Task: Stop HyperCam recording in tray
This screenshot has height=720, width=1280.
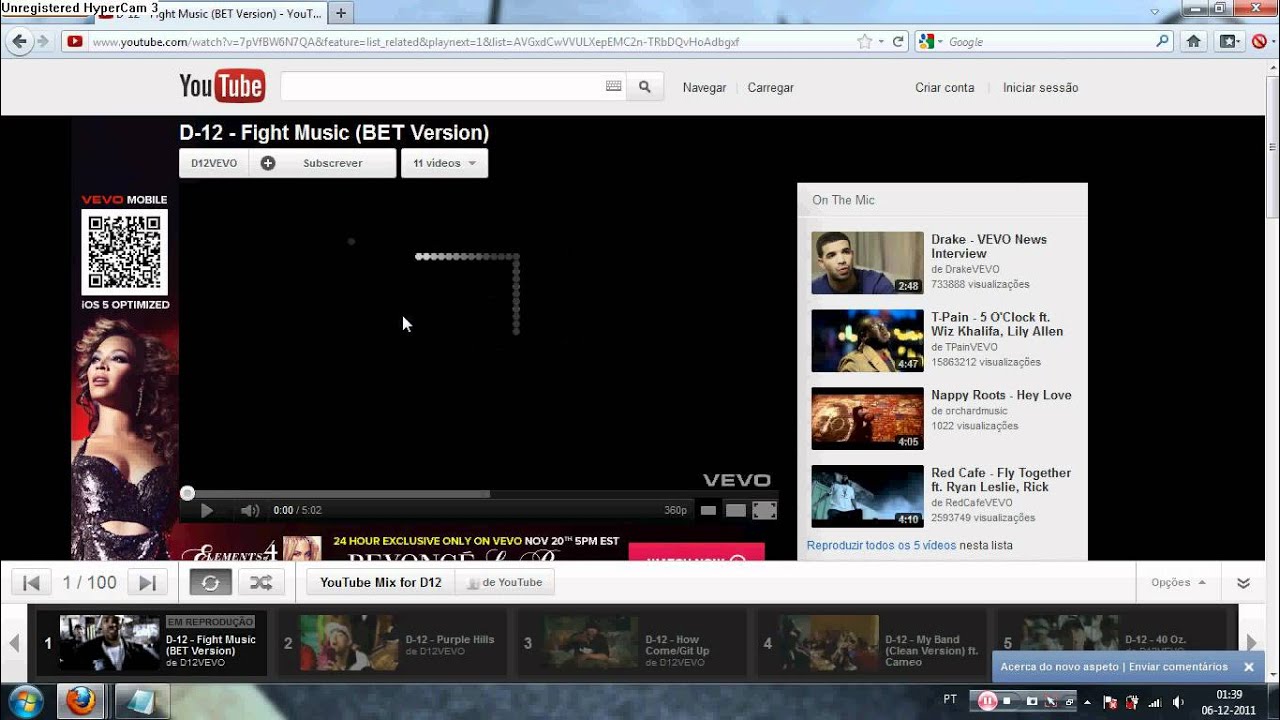Action: click(x=1008, y=701)
